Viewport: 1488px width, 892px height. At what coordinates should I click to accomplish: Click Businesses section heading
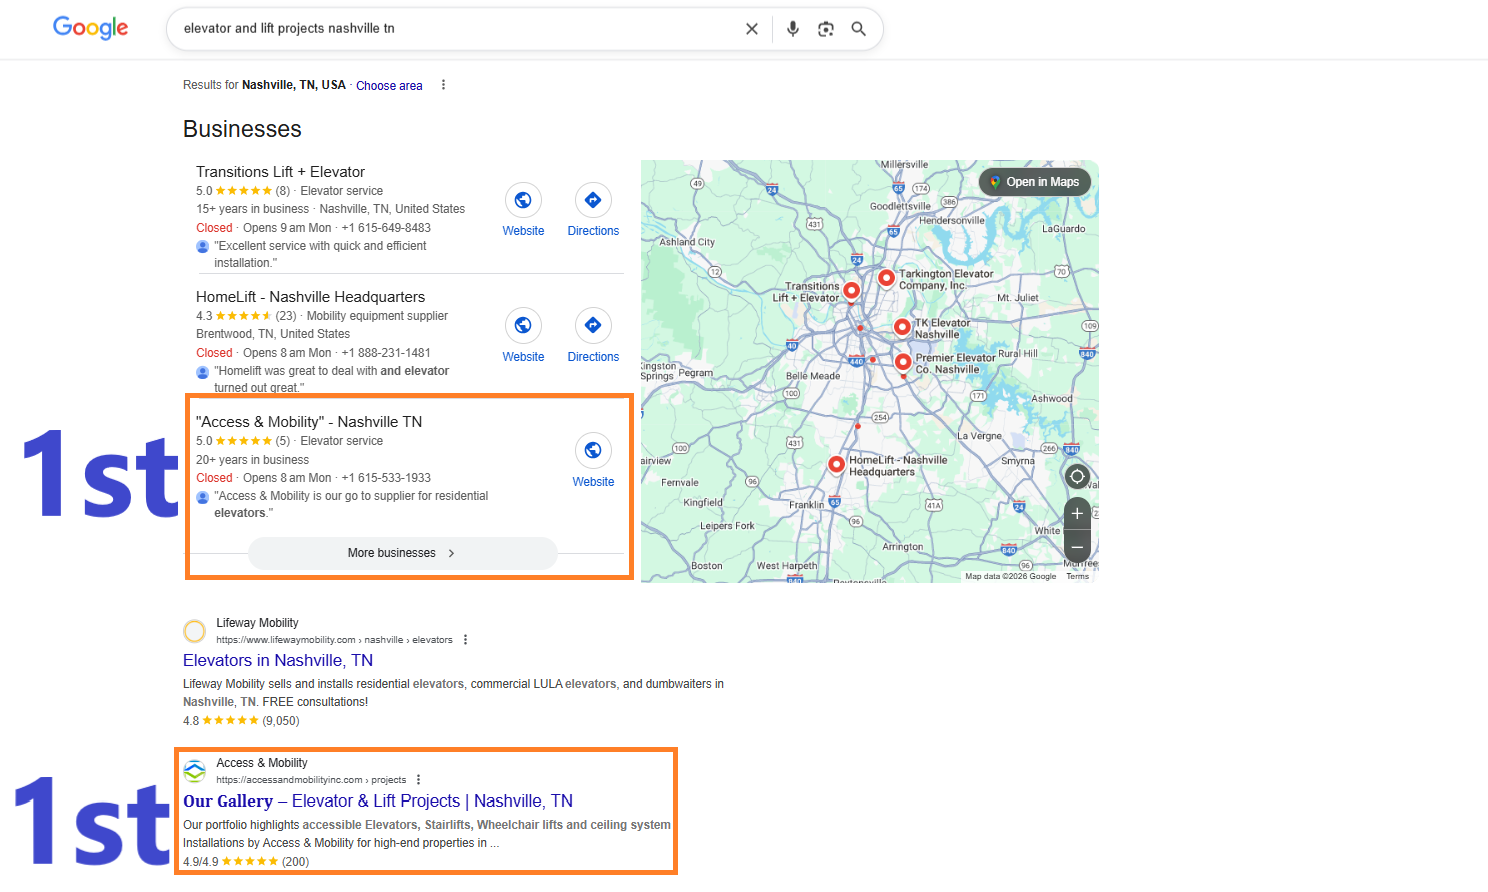[x=242, y=129]
